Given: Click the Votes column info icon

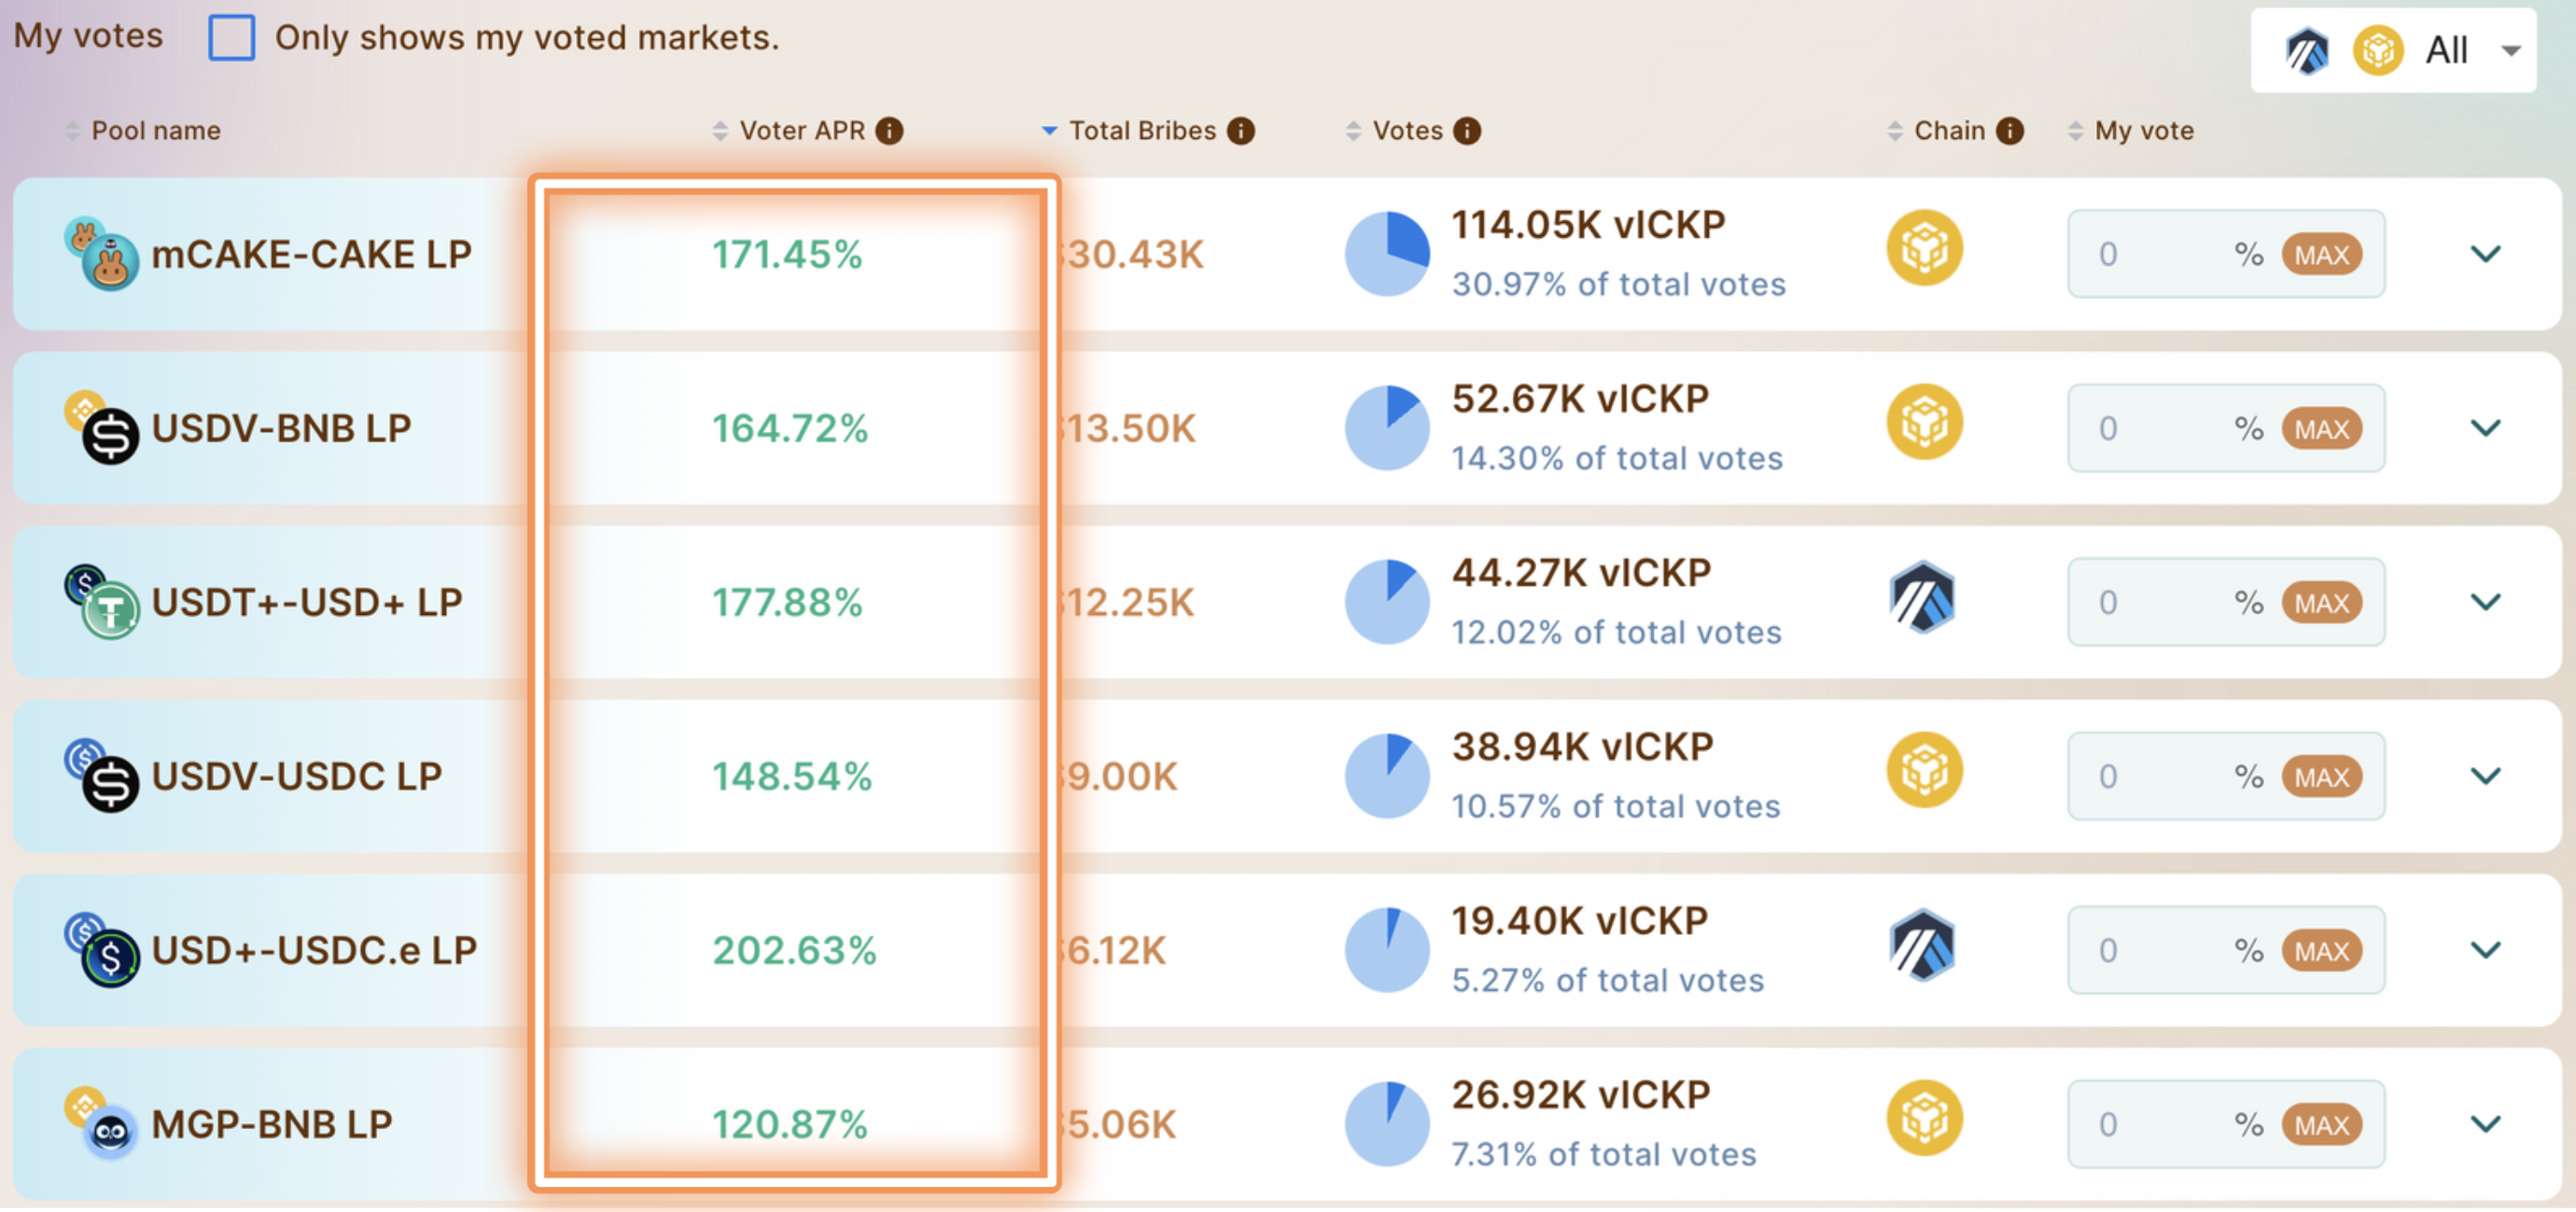Looking at the screenshot, I should [x=1467, y=131].
